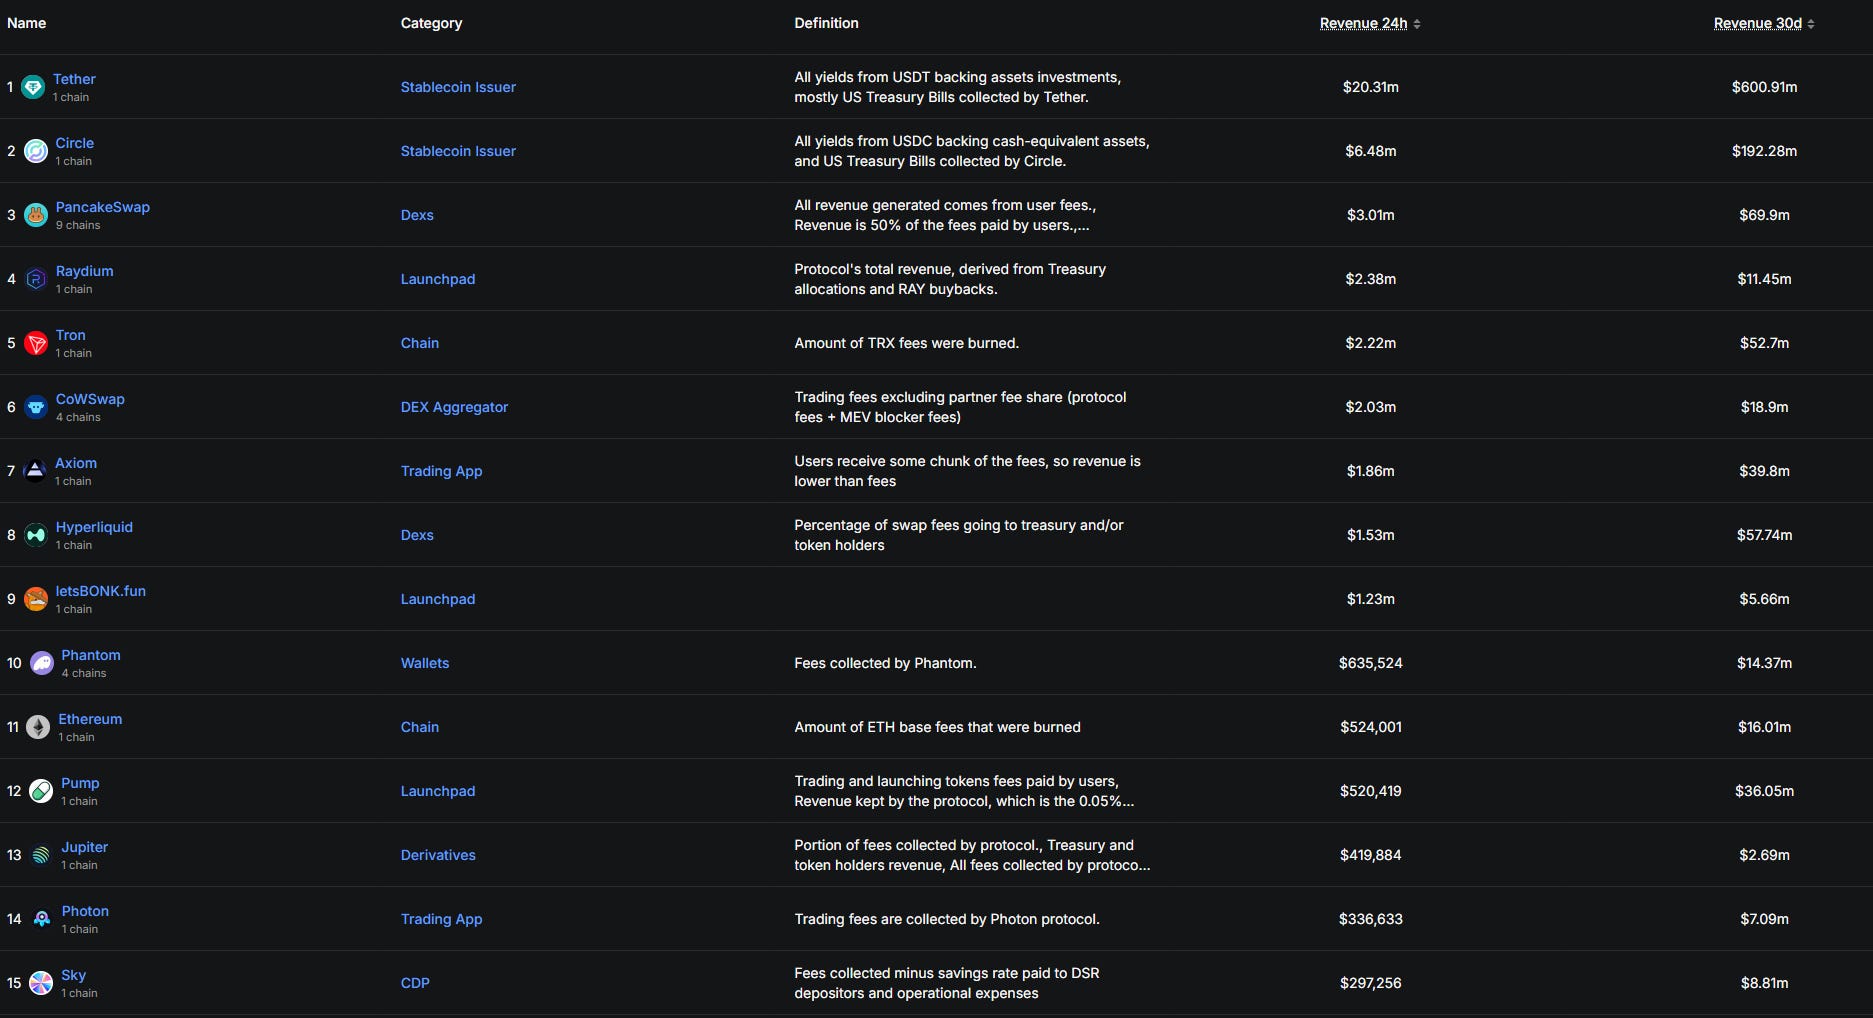Click the Circle protocol logo icon
1873x1018 pixels.
(36, 151)
